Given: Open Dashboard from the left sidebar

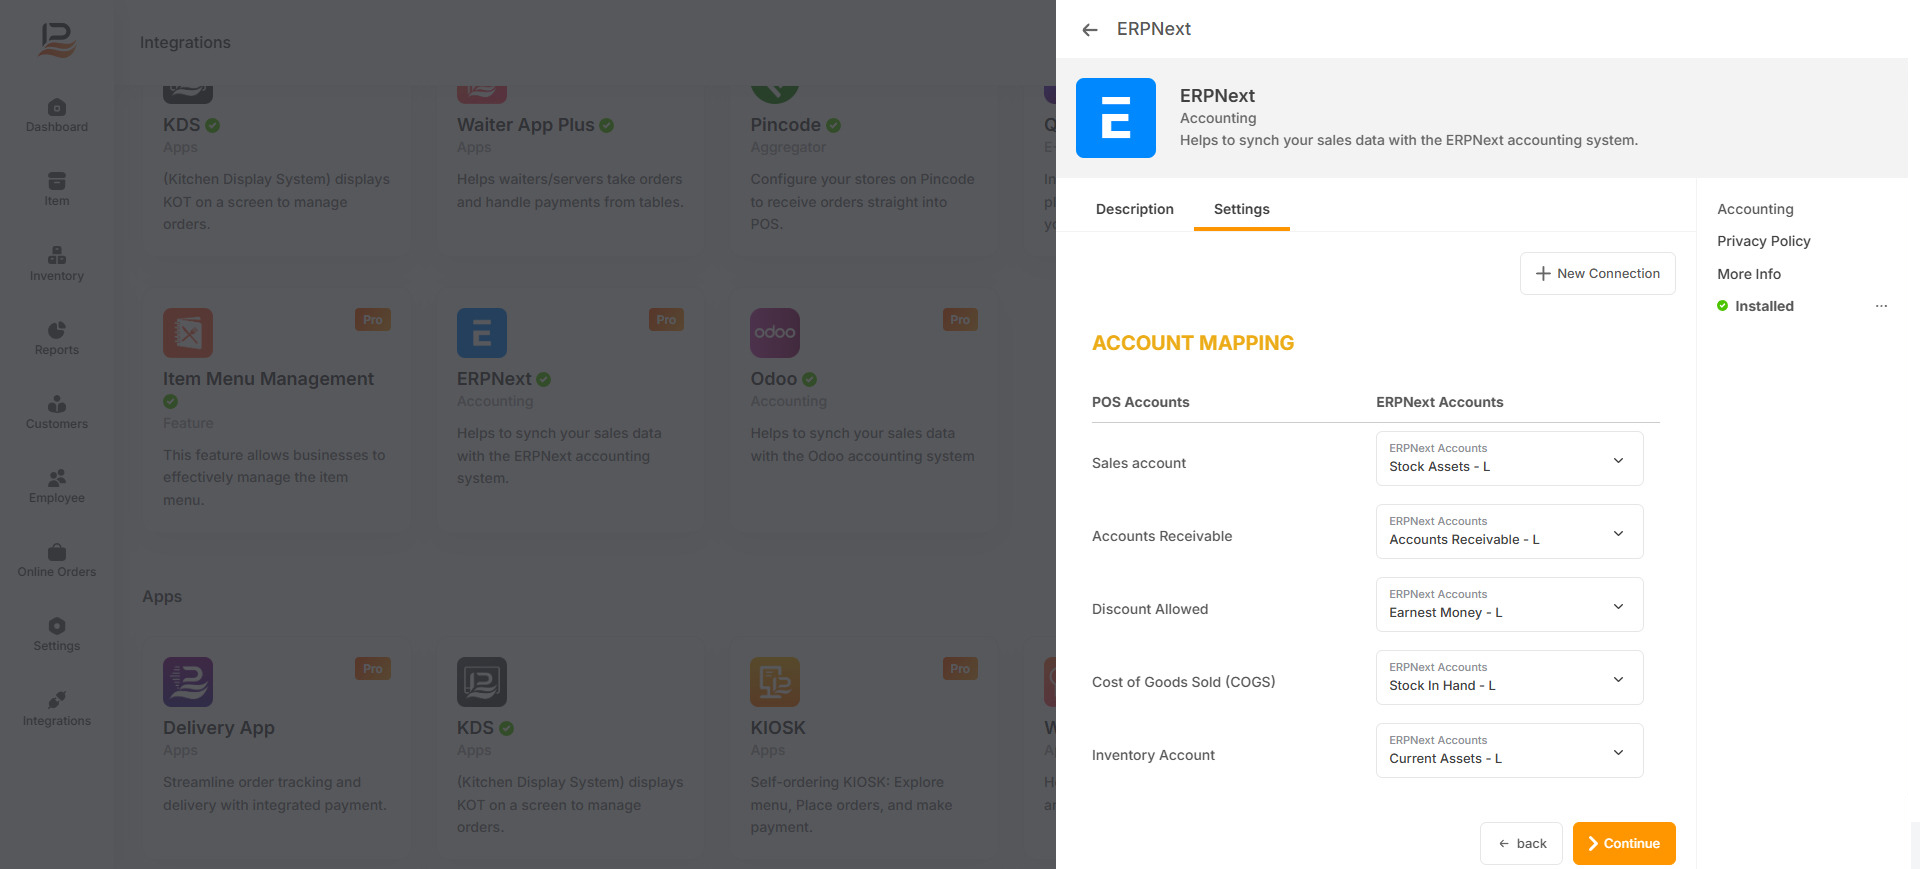Looking at the screenshot, I should (57, 115).
